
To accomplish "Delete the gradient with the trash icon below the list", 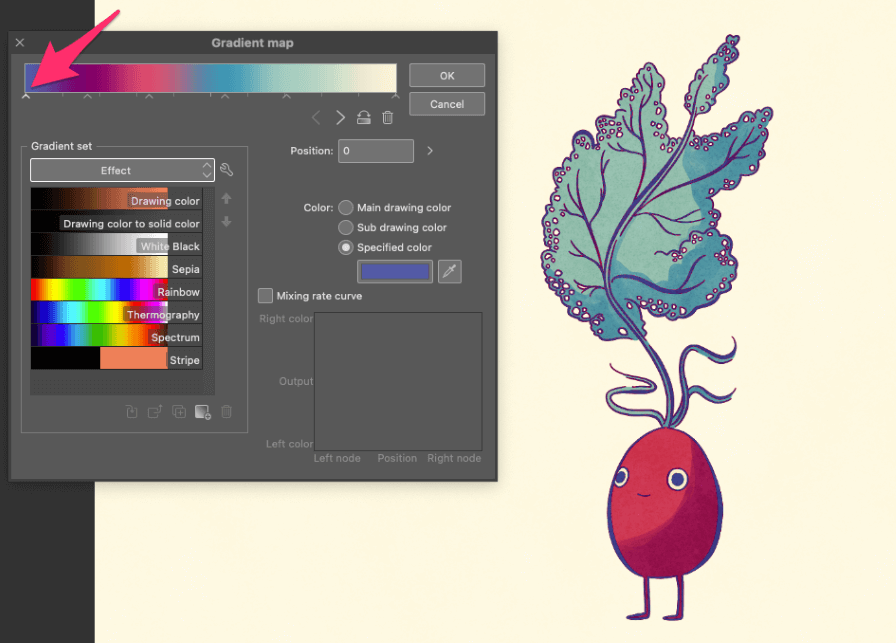I will coord(226,412).
